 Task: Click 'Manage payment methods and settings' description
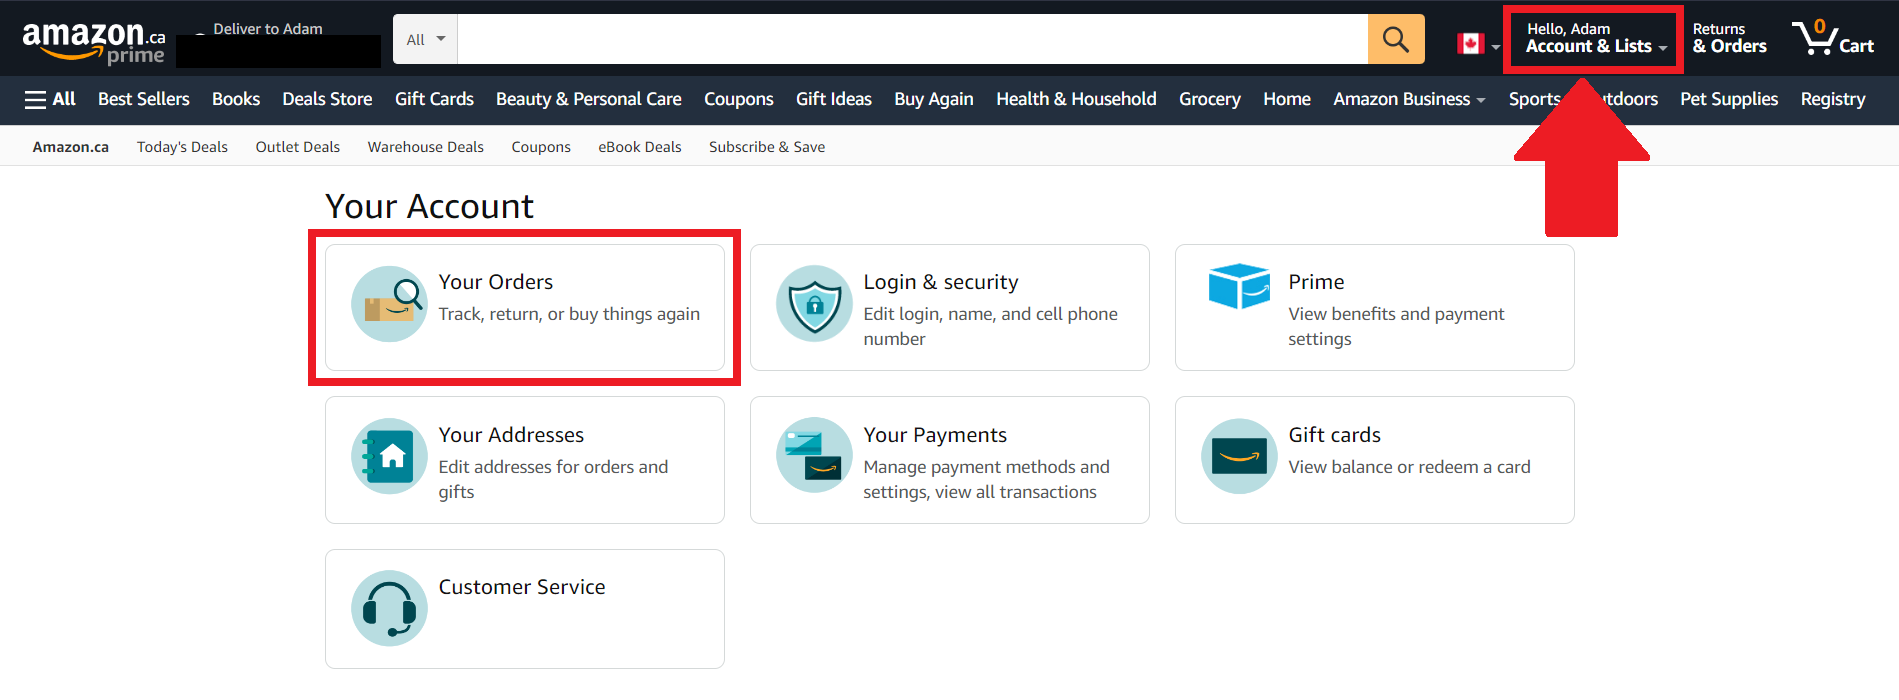pyautogui.click(x=987, y=479)
